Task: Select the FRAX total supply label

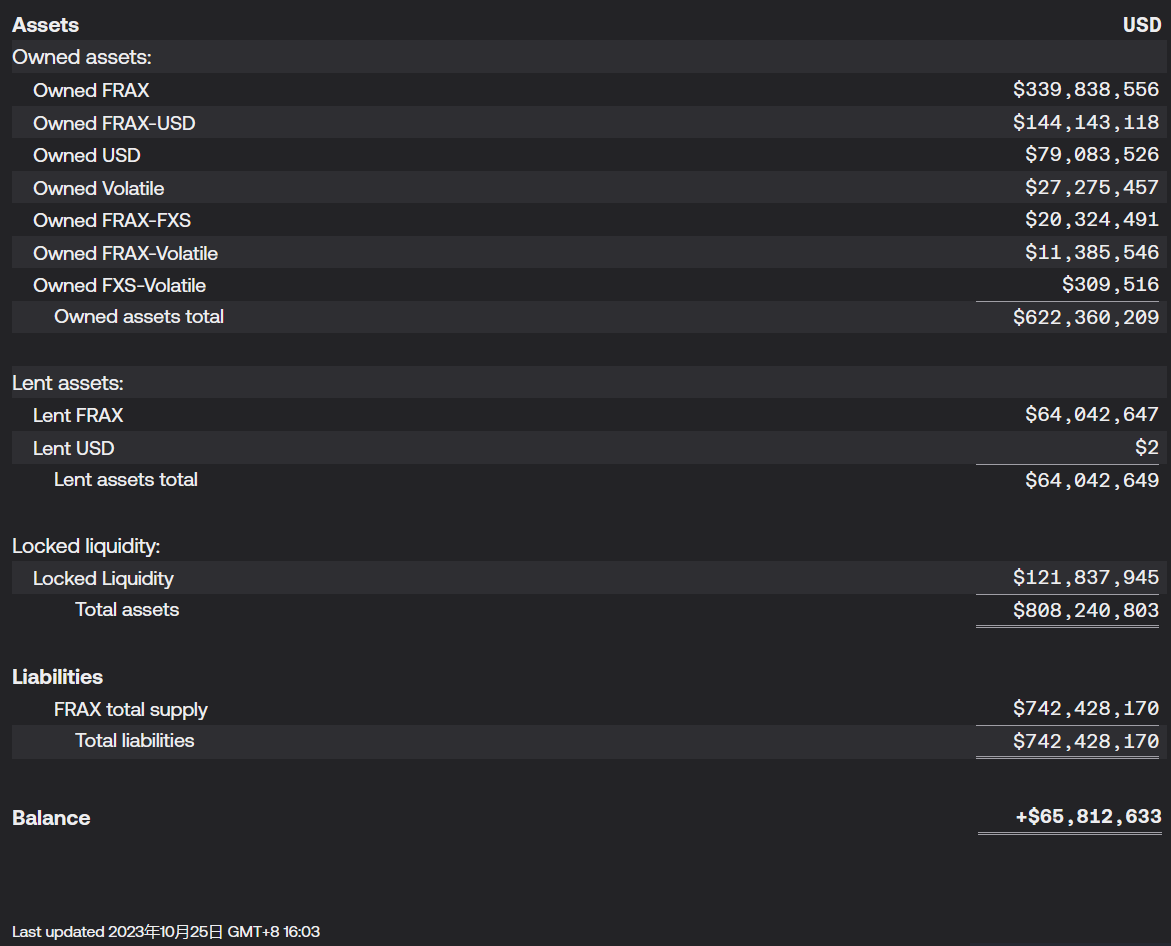Action: coord(131,709)
